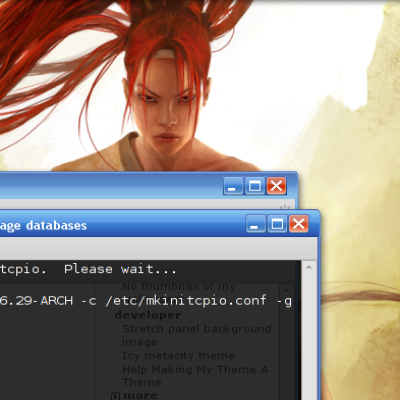400x400 pixels.
Task: Click the inner dimmed panel scroll arrow
Action: click(287, 290)
